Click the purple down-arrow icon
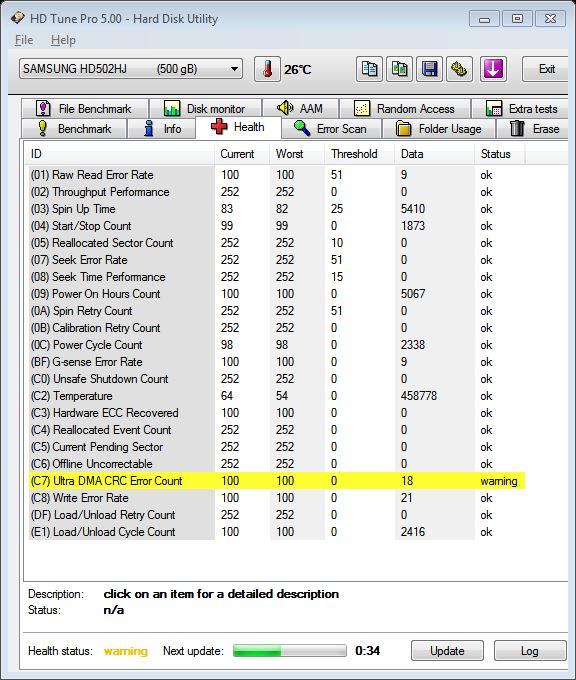Image resolution: width=576 pixels, height=680 pixels. [x=493, y=69]
